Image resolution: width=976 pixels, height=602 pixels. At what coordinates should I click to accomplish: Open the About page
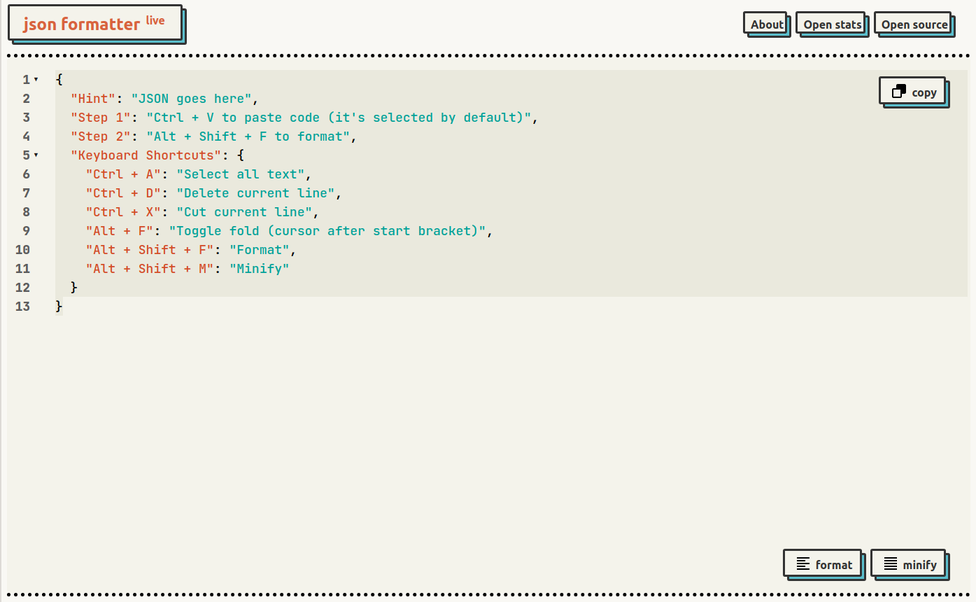pyautogui.click(x=766, y=24)
